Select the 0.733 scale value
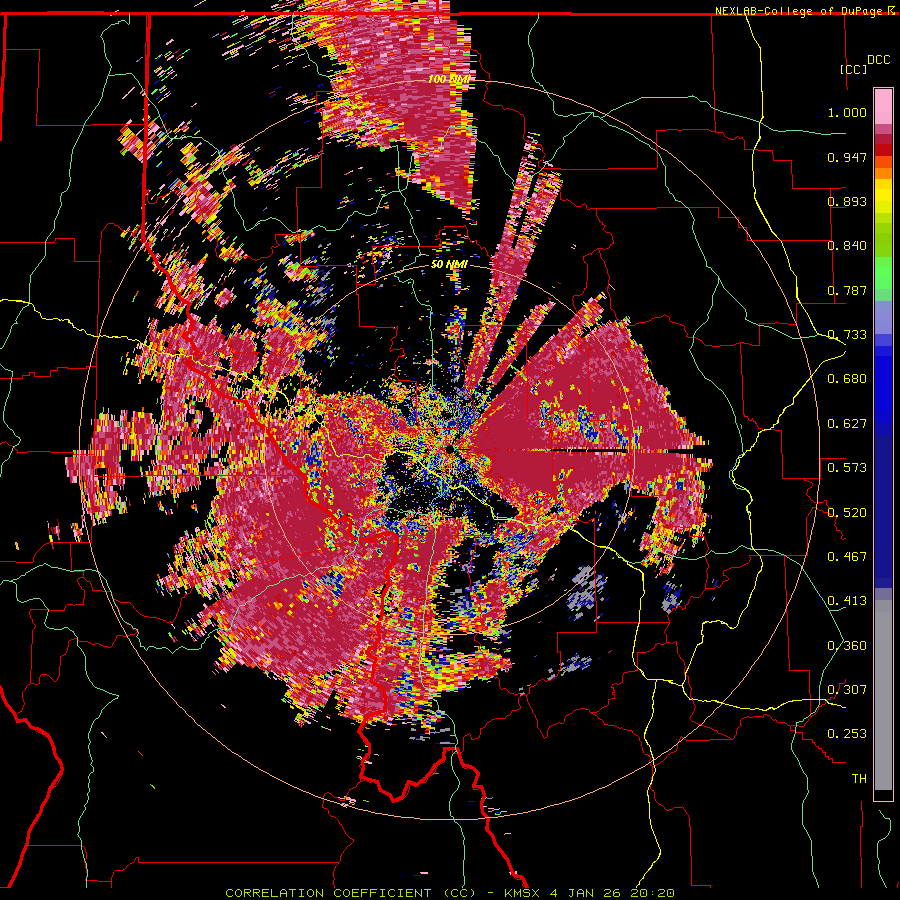This screenshot has width=900, height=900. click(847, 335)
